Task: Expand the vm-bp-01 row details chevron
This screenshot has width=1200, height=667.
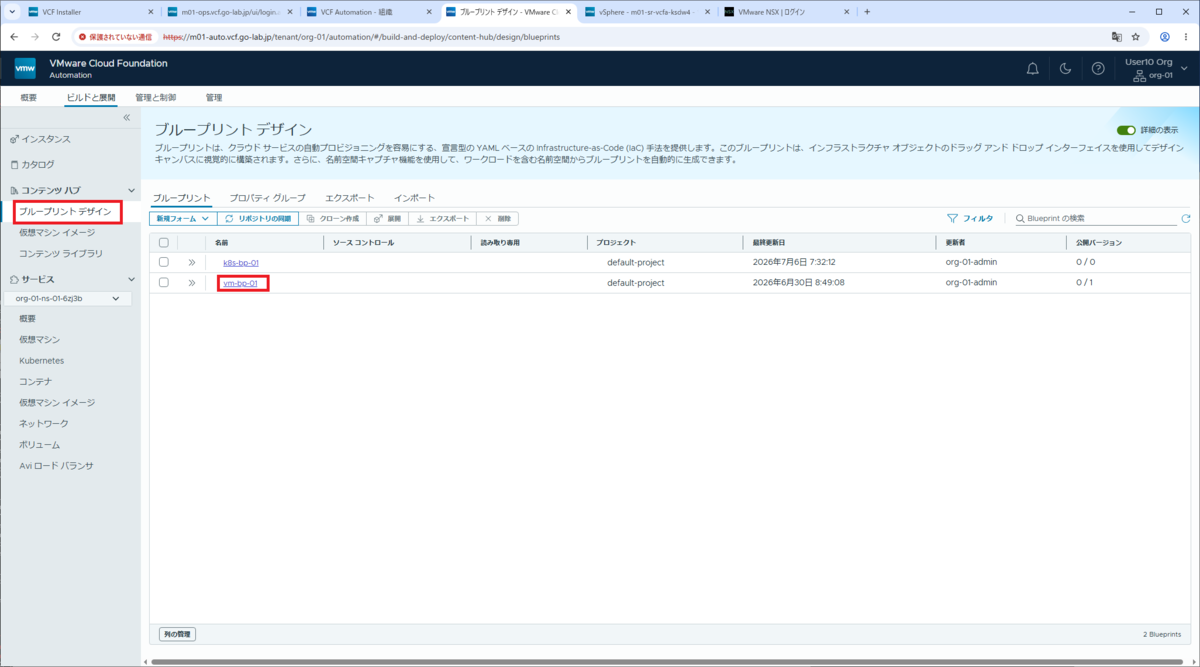Action: [x=191, y=283]
